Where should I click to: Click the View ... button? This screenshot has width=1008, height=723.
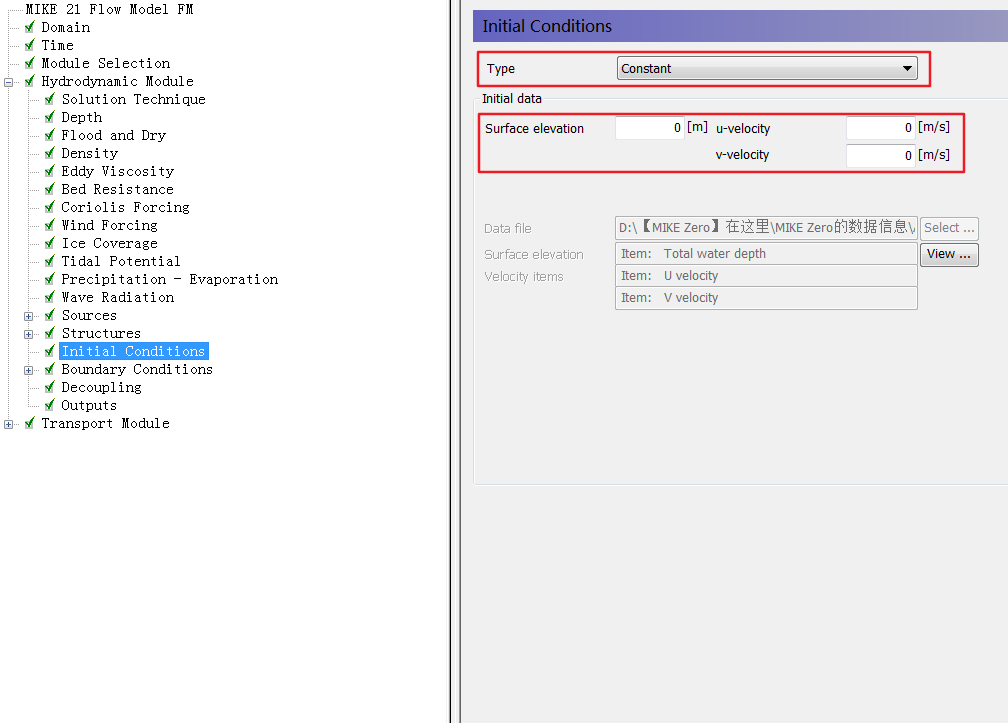click(x=950, y=254)
